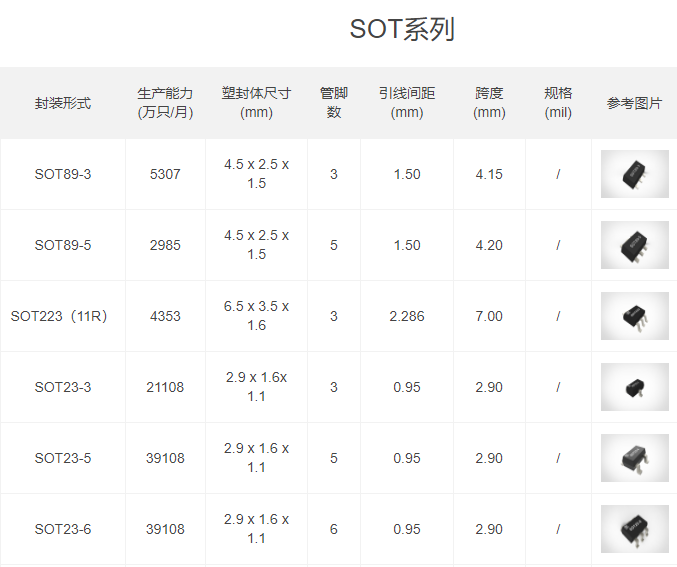
Task: Select the 21108 capacity value for SOT23-3
Action: (x=165, y=387)
